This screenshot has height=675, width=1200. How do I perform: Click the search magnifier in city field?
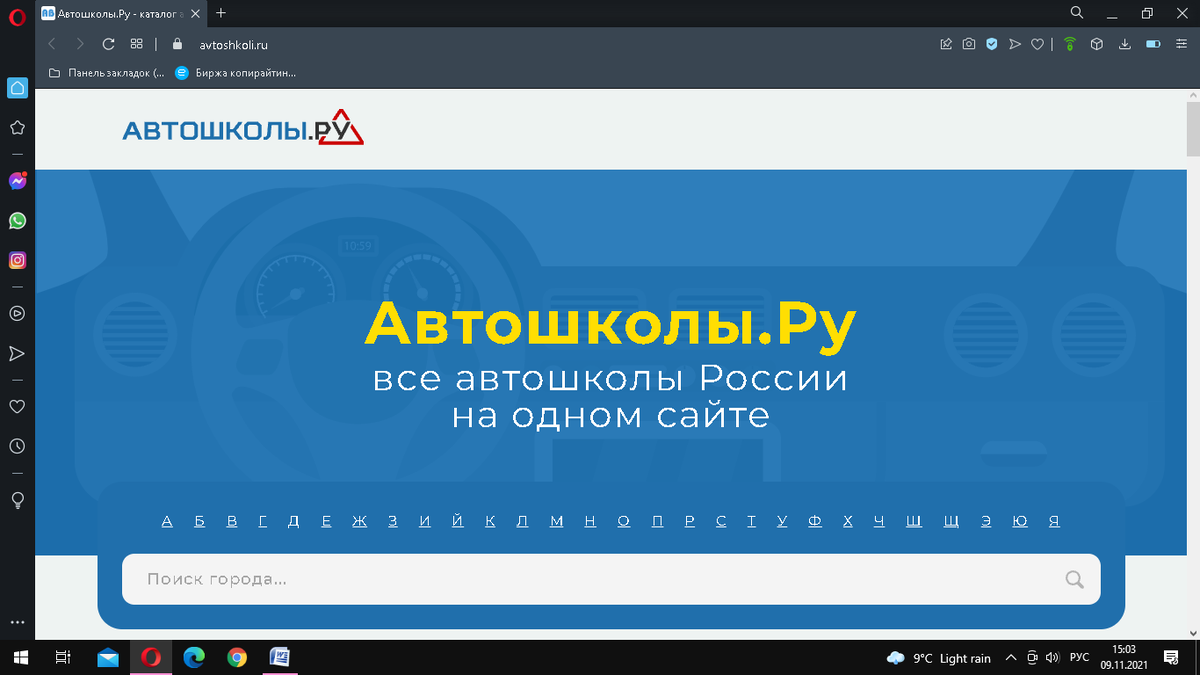[x=1074, y=579]
